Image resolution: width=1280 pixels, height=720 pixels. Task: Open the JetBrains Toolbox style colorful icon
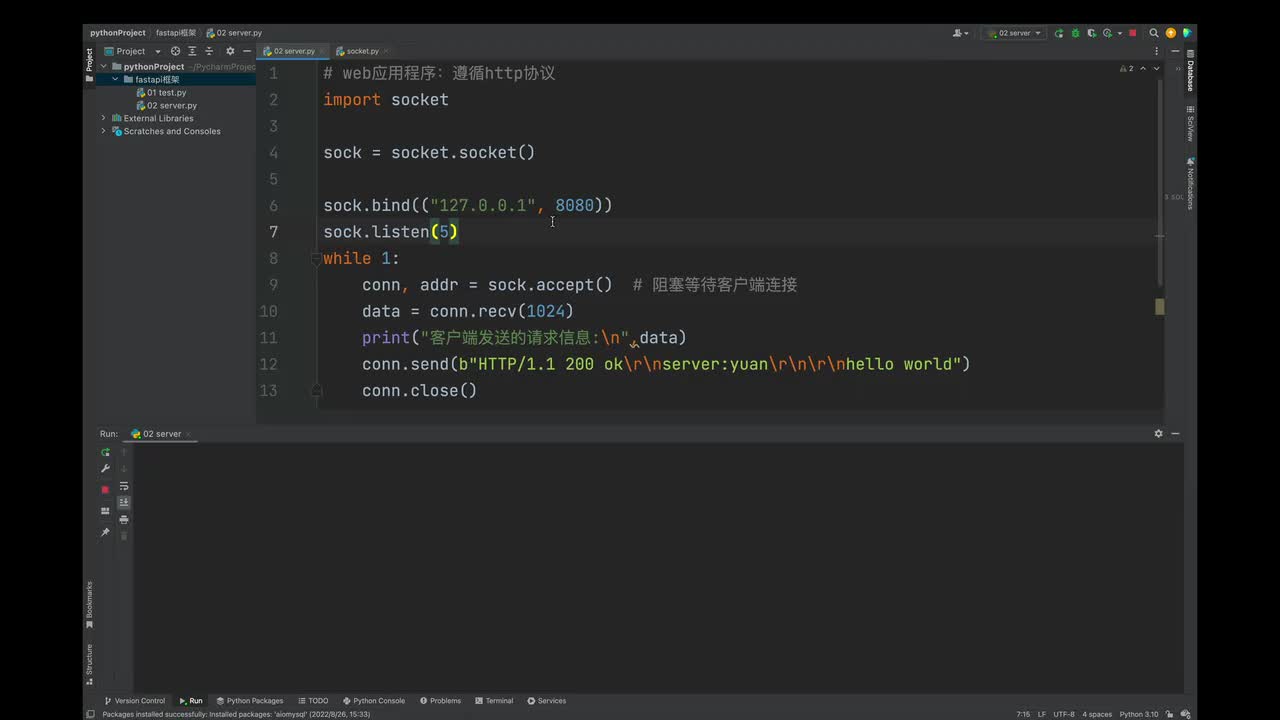(x=1187, y=33)
